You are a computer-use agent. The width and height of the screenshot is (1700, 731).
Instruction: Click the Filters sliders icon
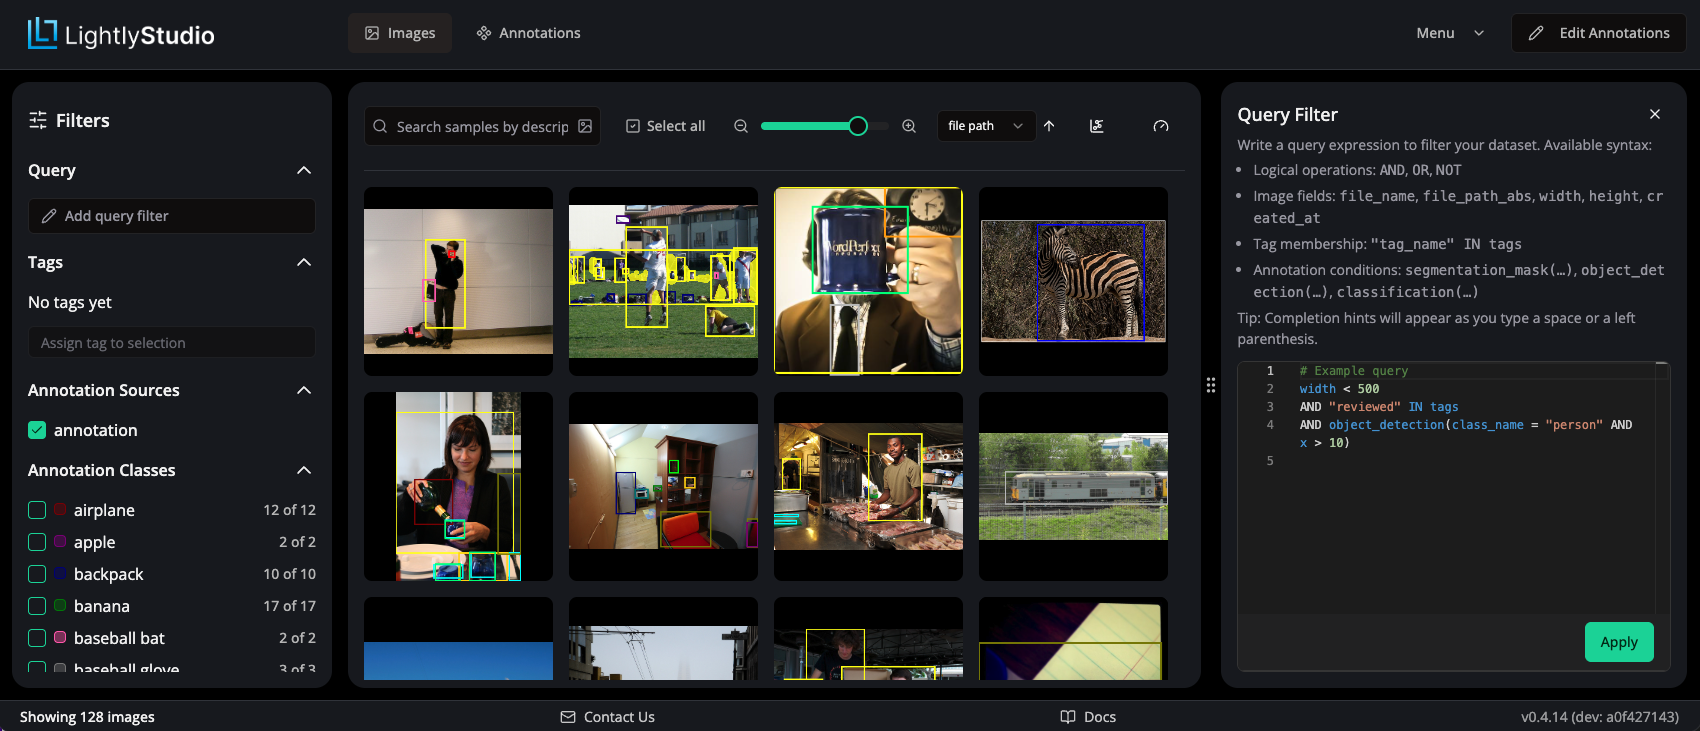pyautogui.click(x=38, y=120)
